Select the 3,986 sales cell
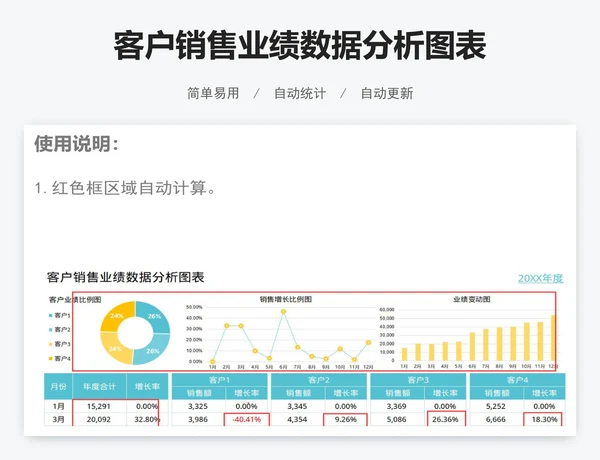 (x=198, y=419)
